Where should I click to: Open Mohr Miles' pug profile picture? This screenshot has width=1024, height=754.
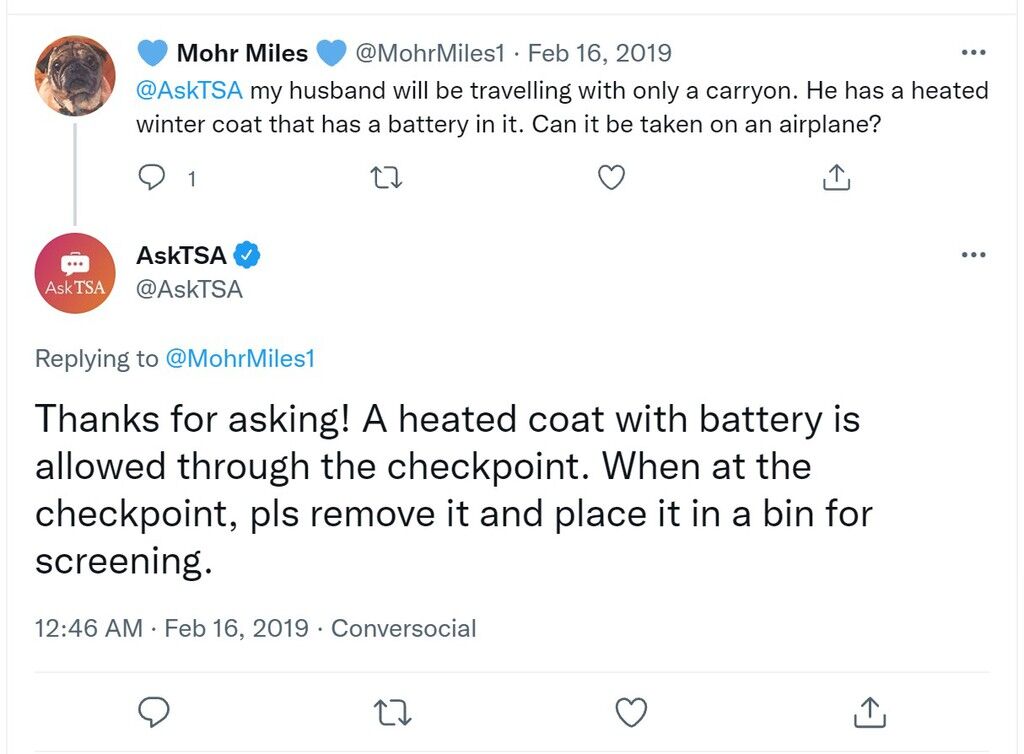tap(75, 76)
